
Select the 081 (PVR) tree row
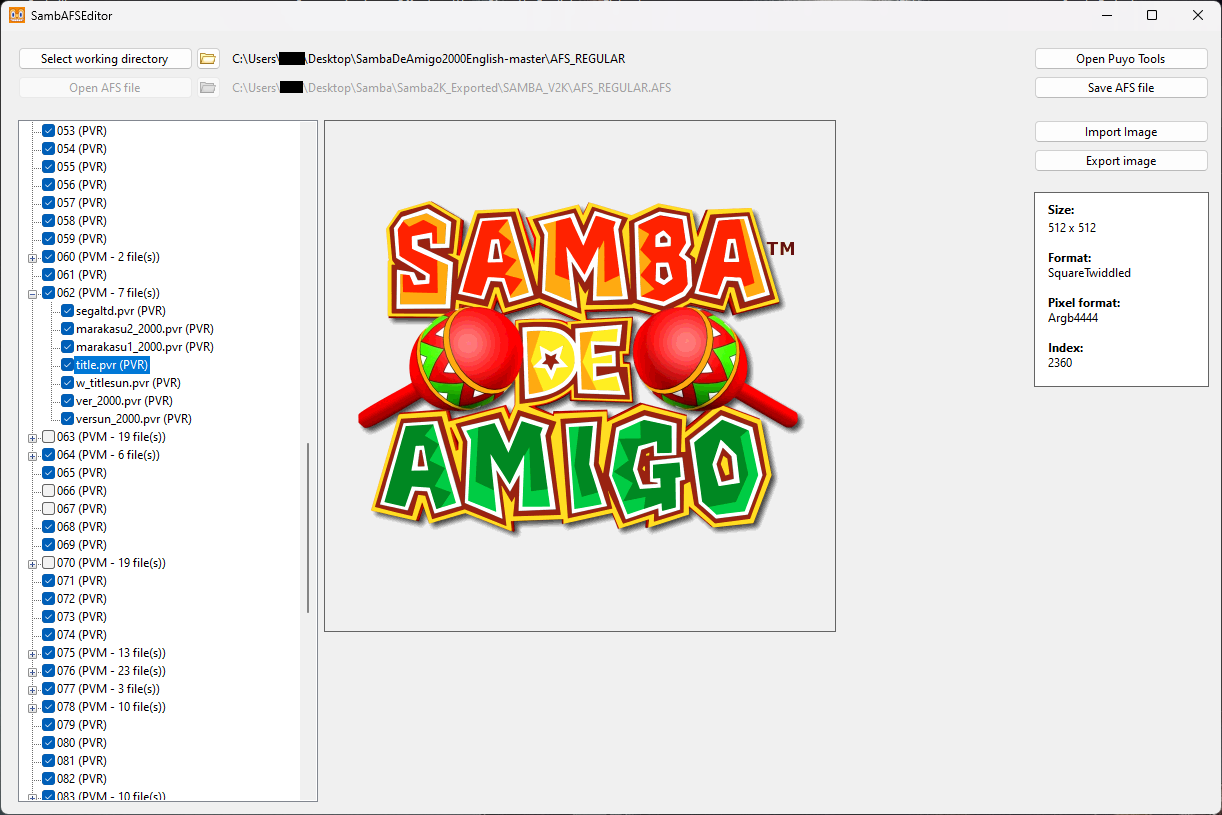point(82,761)
